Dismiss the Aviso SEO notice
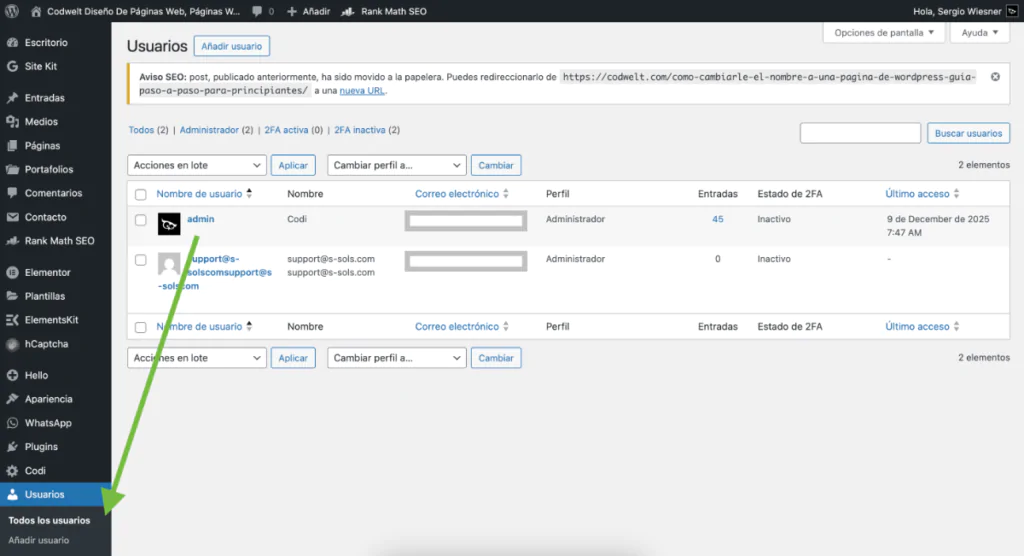 995,76
